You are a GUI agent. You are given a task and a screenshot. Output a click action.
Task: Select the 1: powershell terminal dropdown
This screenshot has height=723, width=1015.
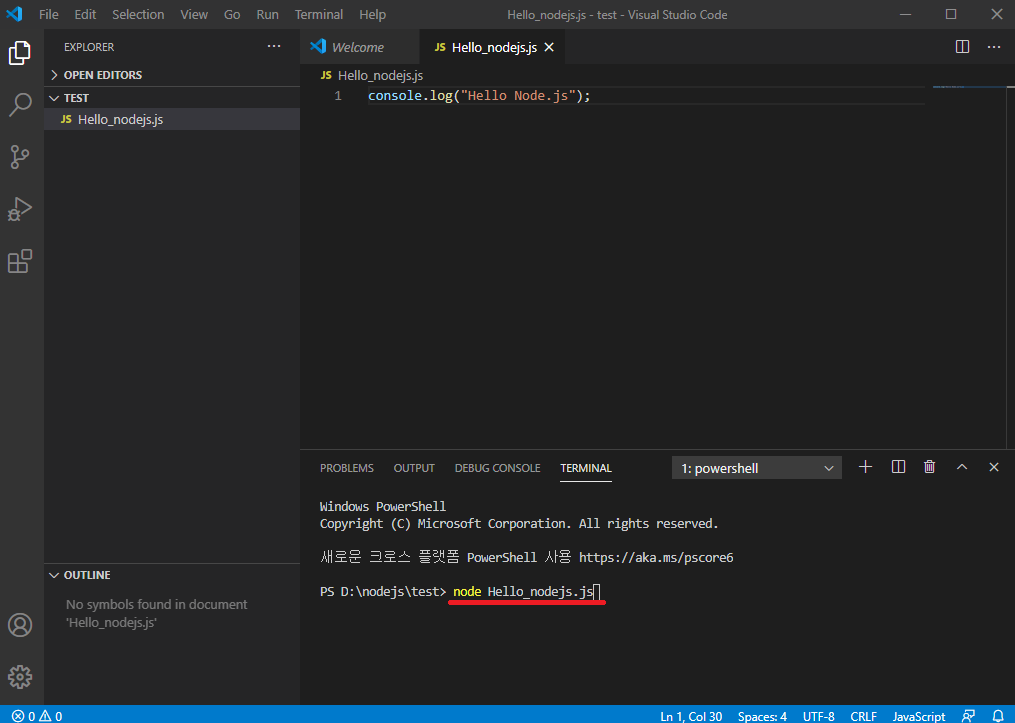[757, 468]
